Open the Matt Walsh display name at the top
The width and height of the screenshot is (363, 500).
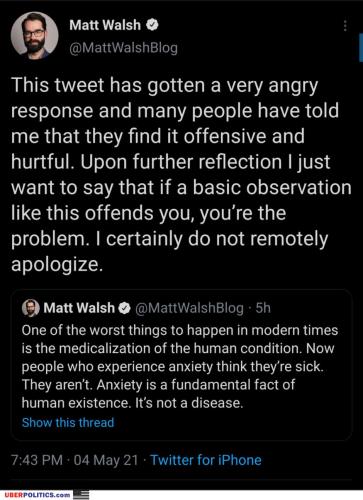coord(105,25)
